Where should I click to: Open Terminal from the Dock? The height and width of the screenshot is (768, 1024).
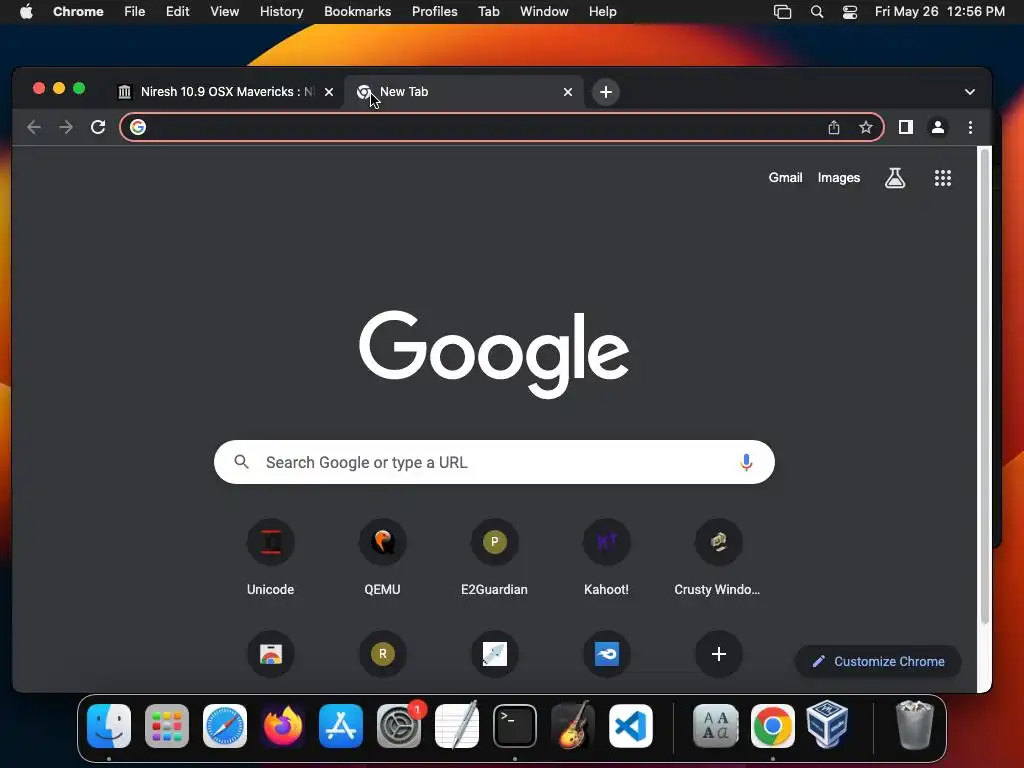pyautogui.click(x=515, y=726)
